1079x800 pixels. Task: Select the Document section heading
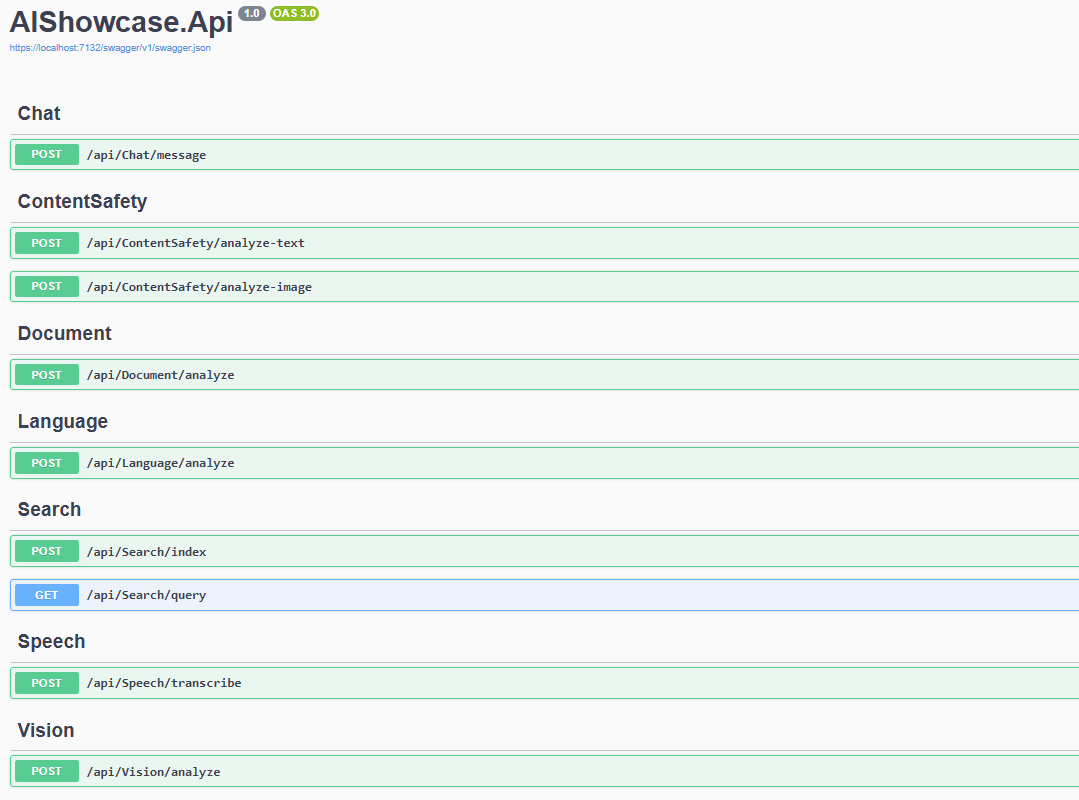point(64,333)
